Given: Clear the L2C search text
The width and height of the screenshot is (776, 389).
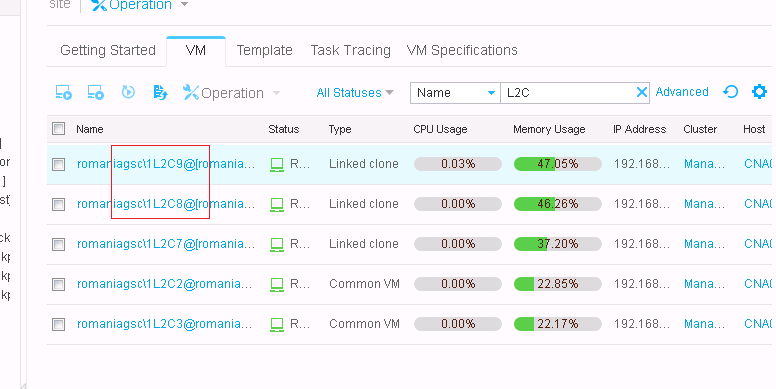Looking at the screenshot, I should tap(641, 92).
